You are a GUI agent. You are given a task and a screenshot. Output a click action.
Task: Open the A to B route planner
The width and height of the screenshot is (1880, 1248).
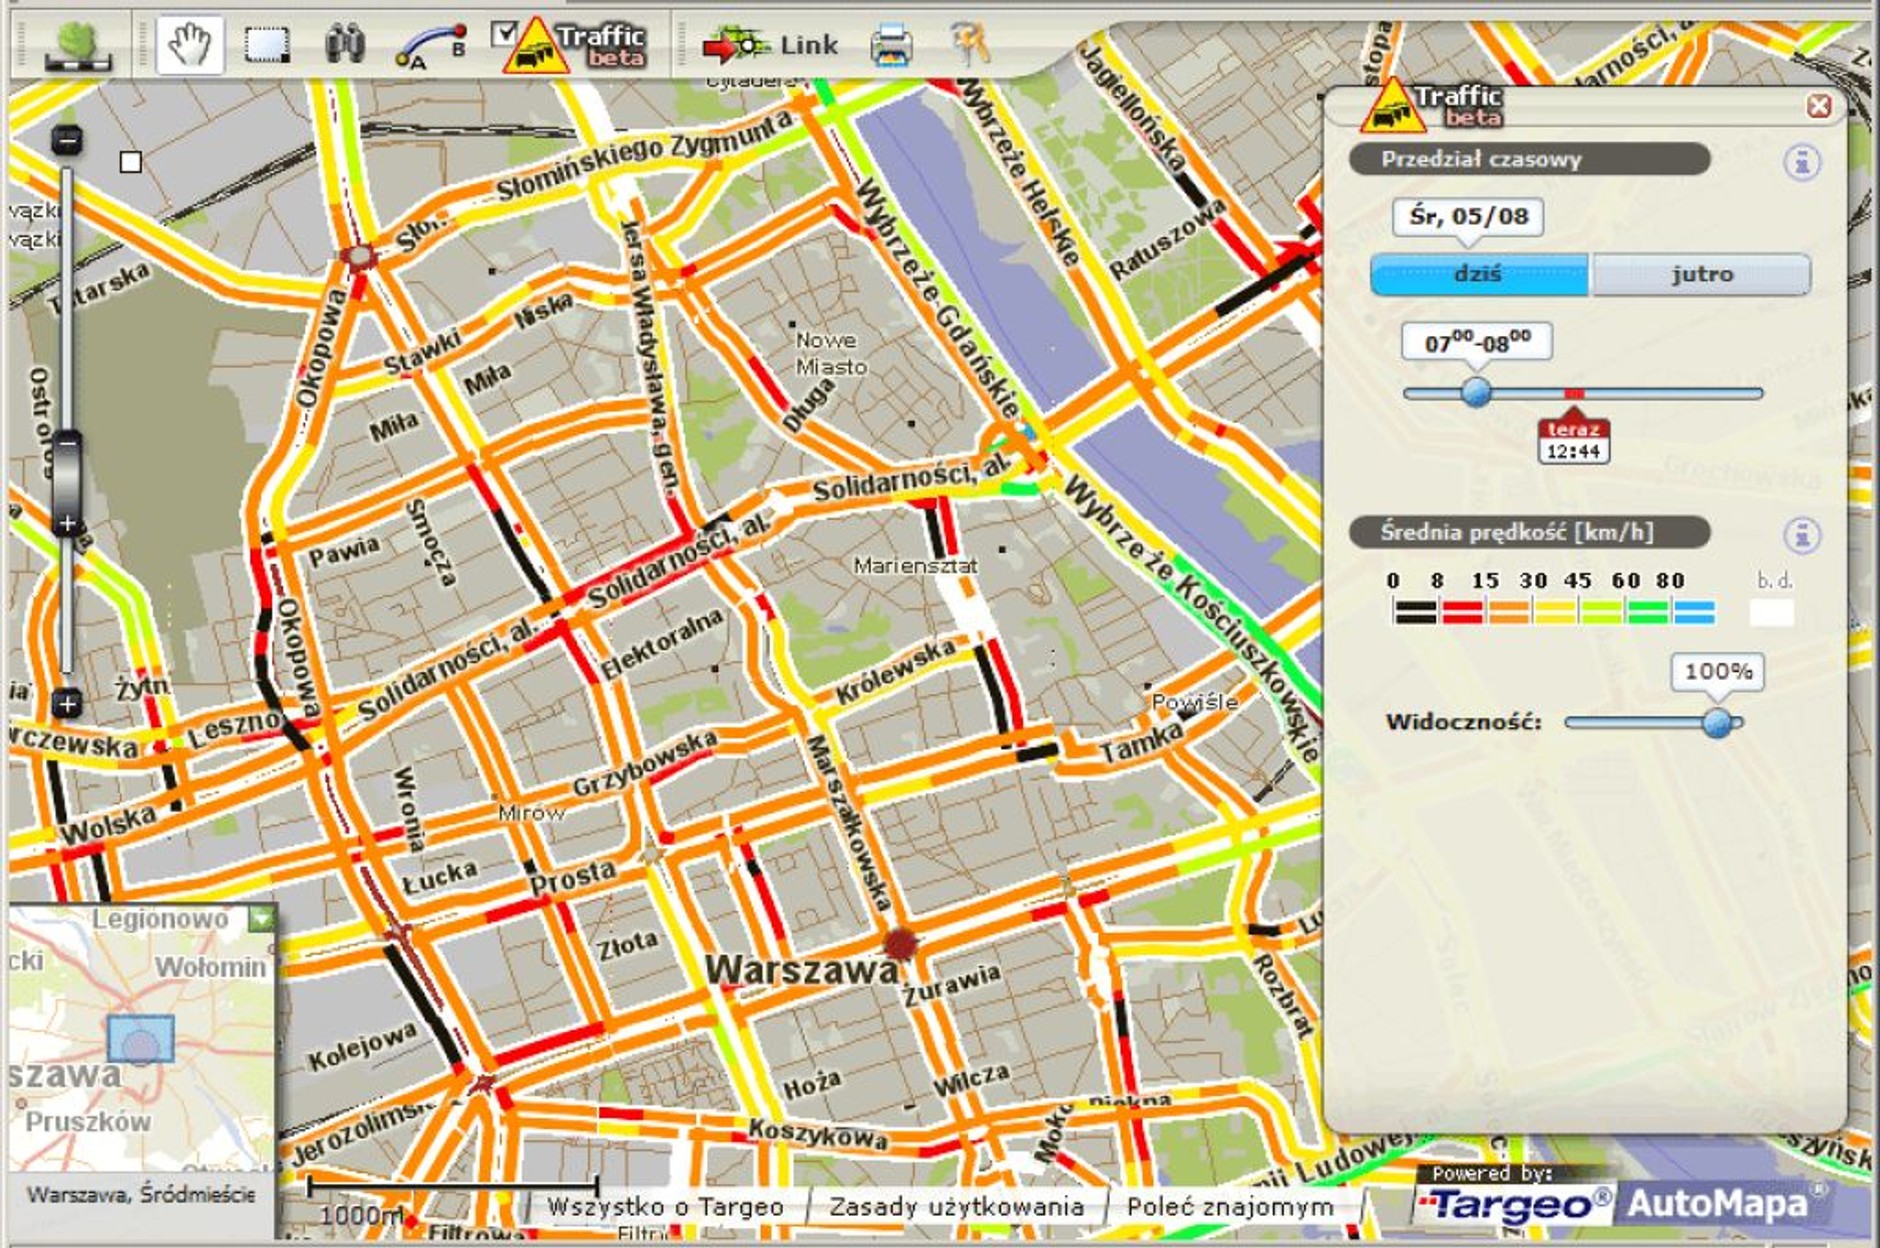[x=430, y=46]
